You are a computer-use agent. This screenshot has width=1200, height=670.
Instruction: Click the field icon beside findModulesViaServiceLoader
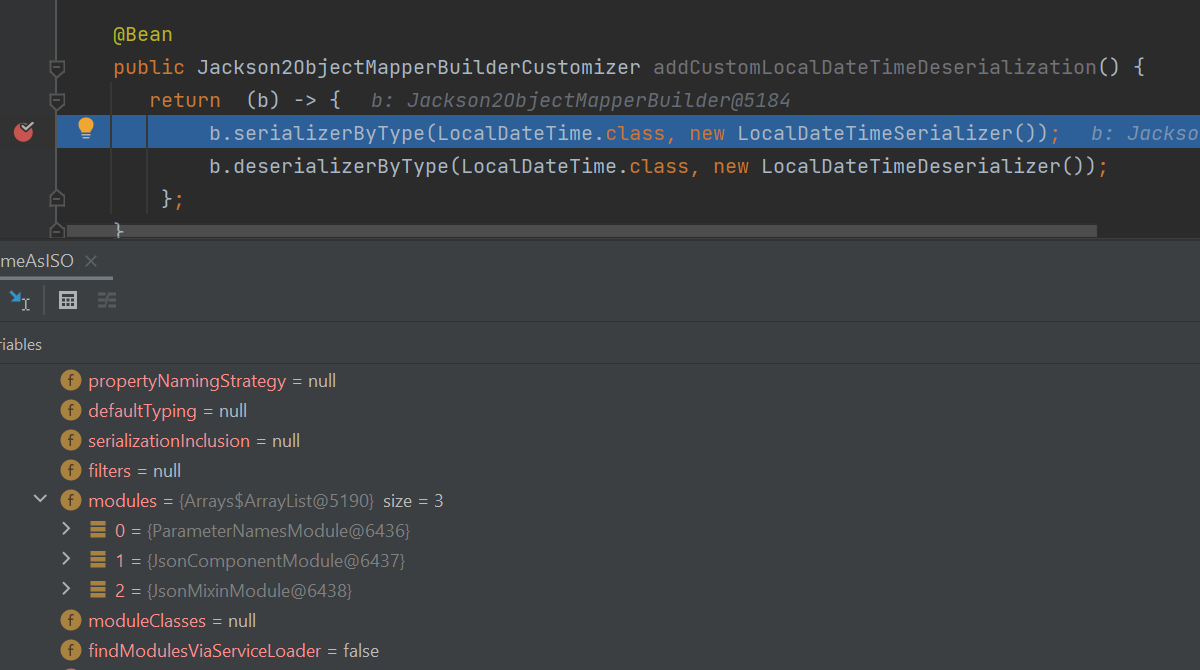pos(70,650)
